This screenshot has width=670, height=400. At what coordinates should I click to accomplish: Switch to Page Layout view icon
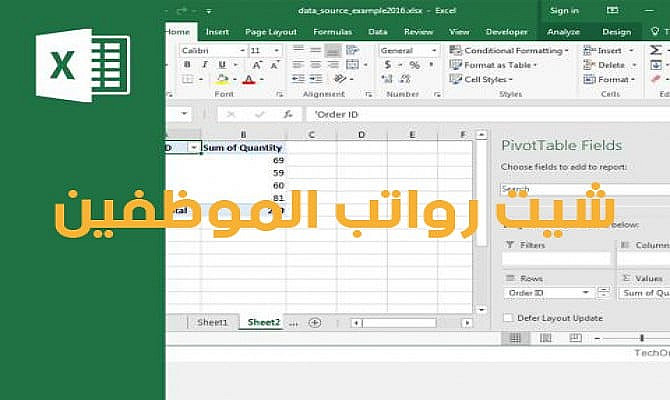click(x=546, y=338)
